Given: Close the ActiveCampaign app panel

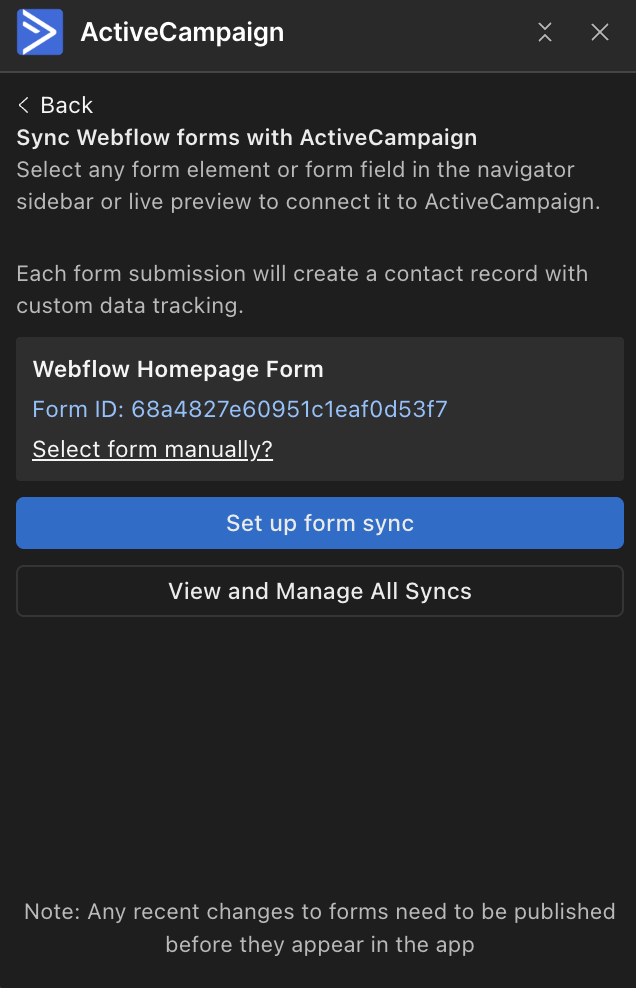Looking at the screenshot, I should [599, 32].
